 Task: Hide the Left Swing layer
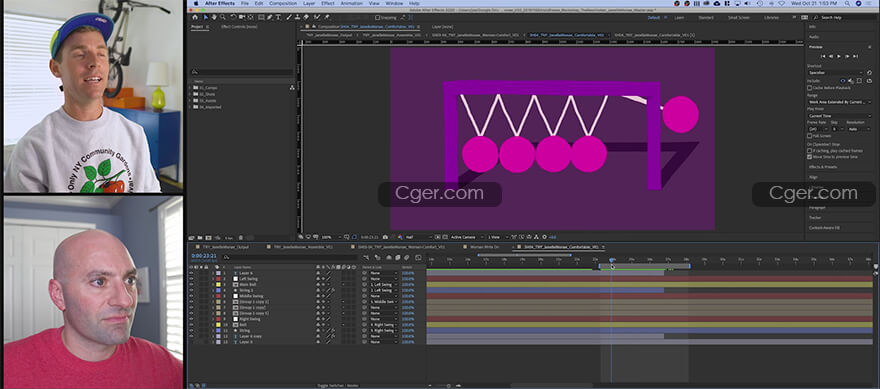[191, 279]
